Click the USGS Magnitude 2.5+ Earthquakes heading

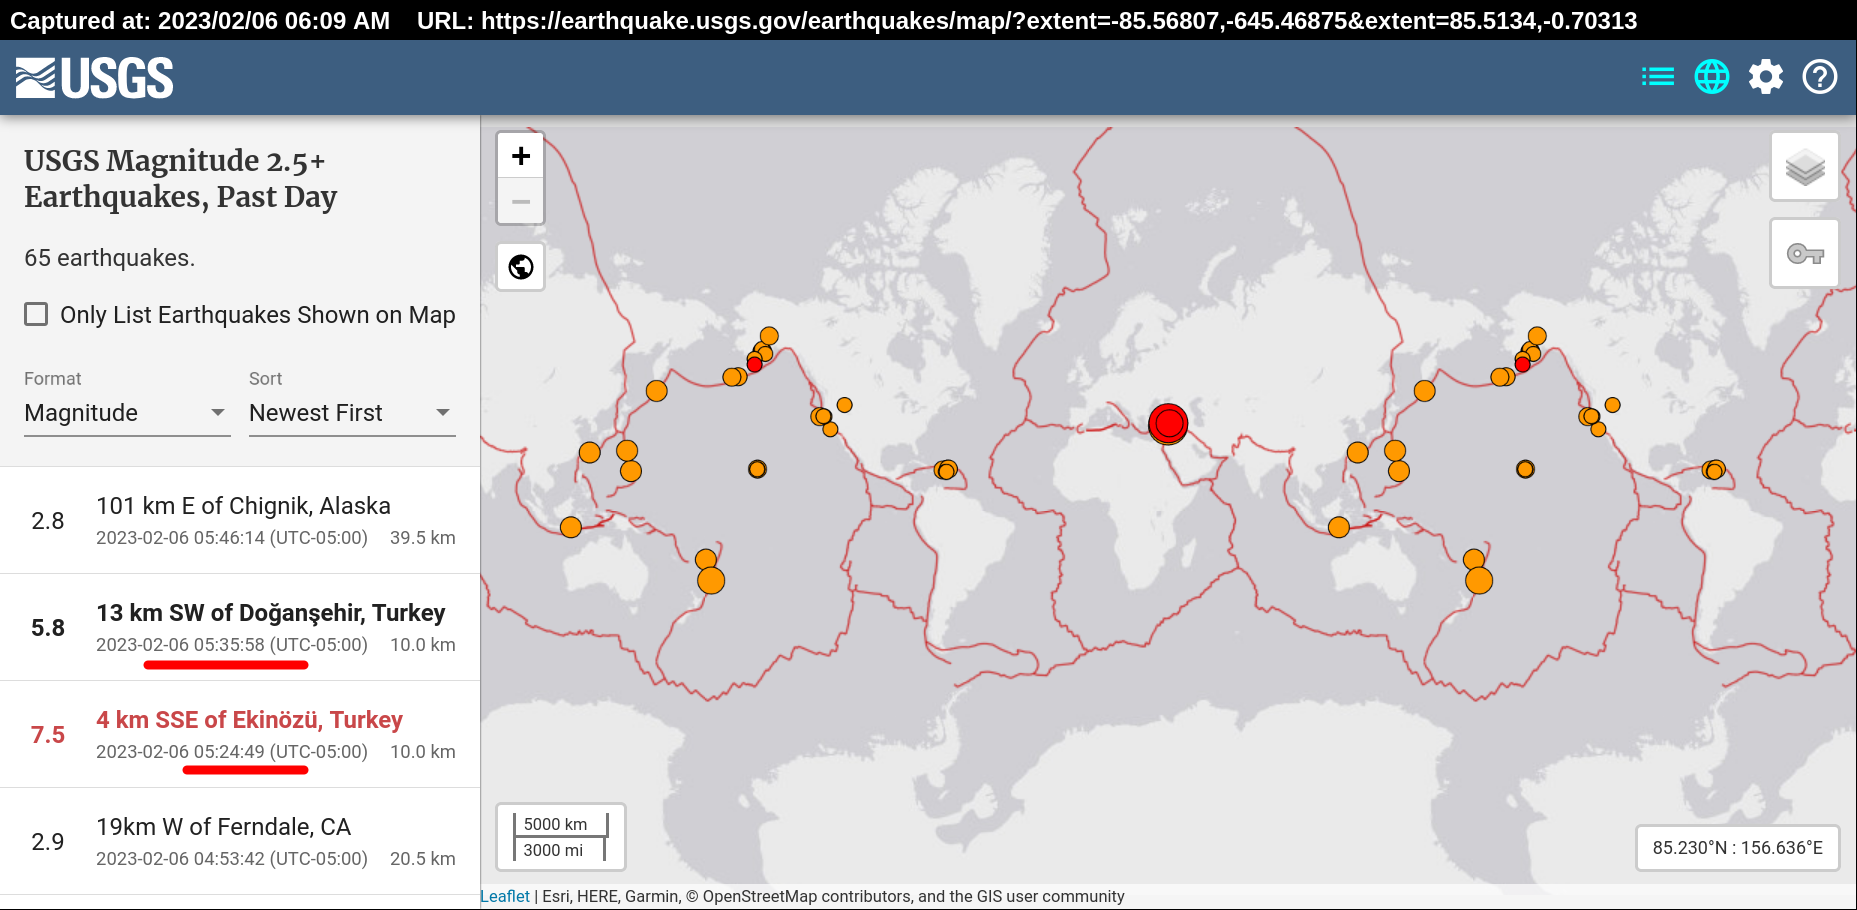[x=180, y=178]
